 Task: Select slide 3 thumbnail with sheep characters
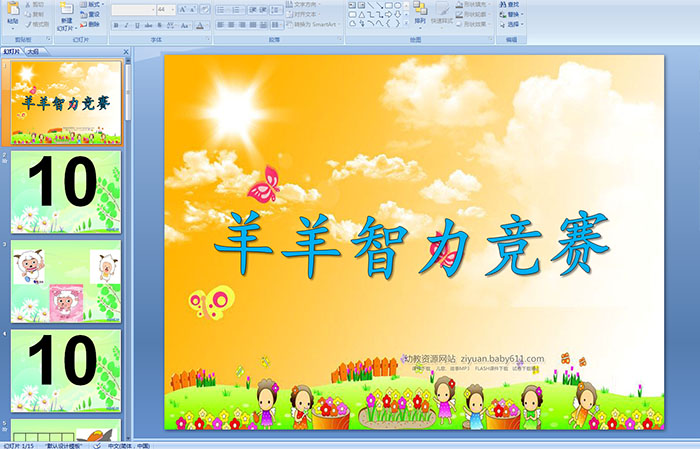point(66,279)
